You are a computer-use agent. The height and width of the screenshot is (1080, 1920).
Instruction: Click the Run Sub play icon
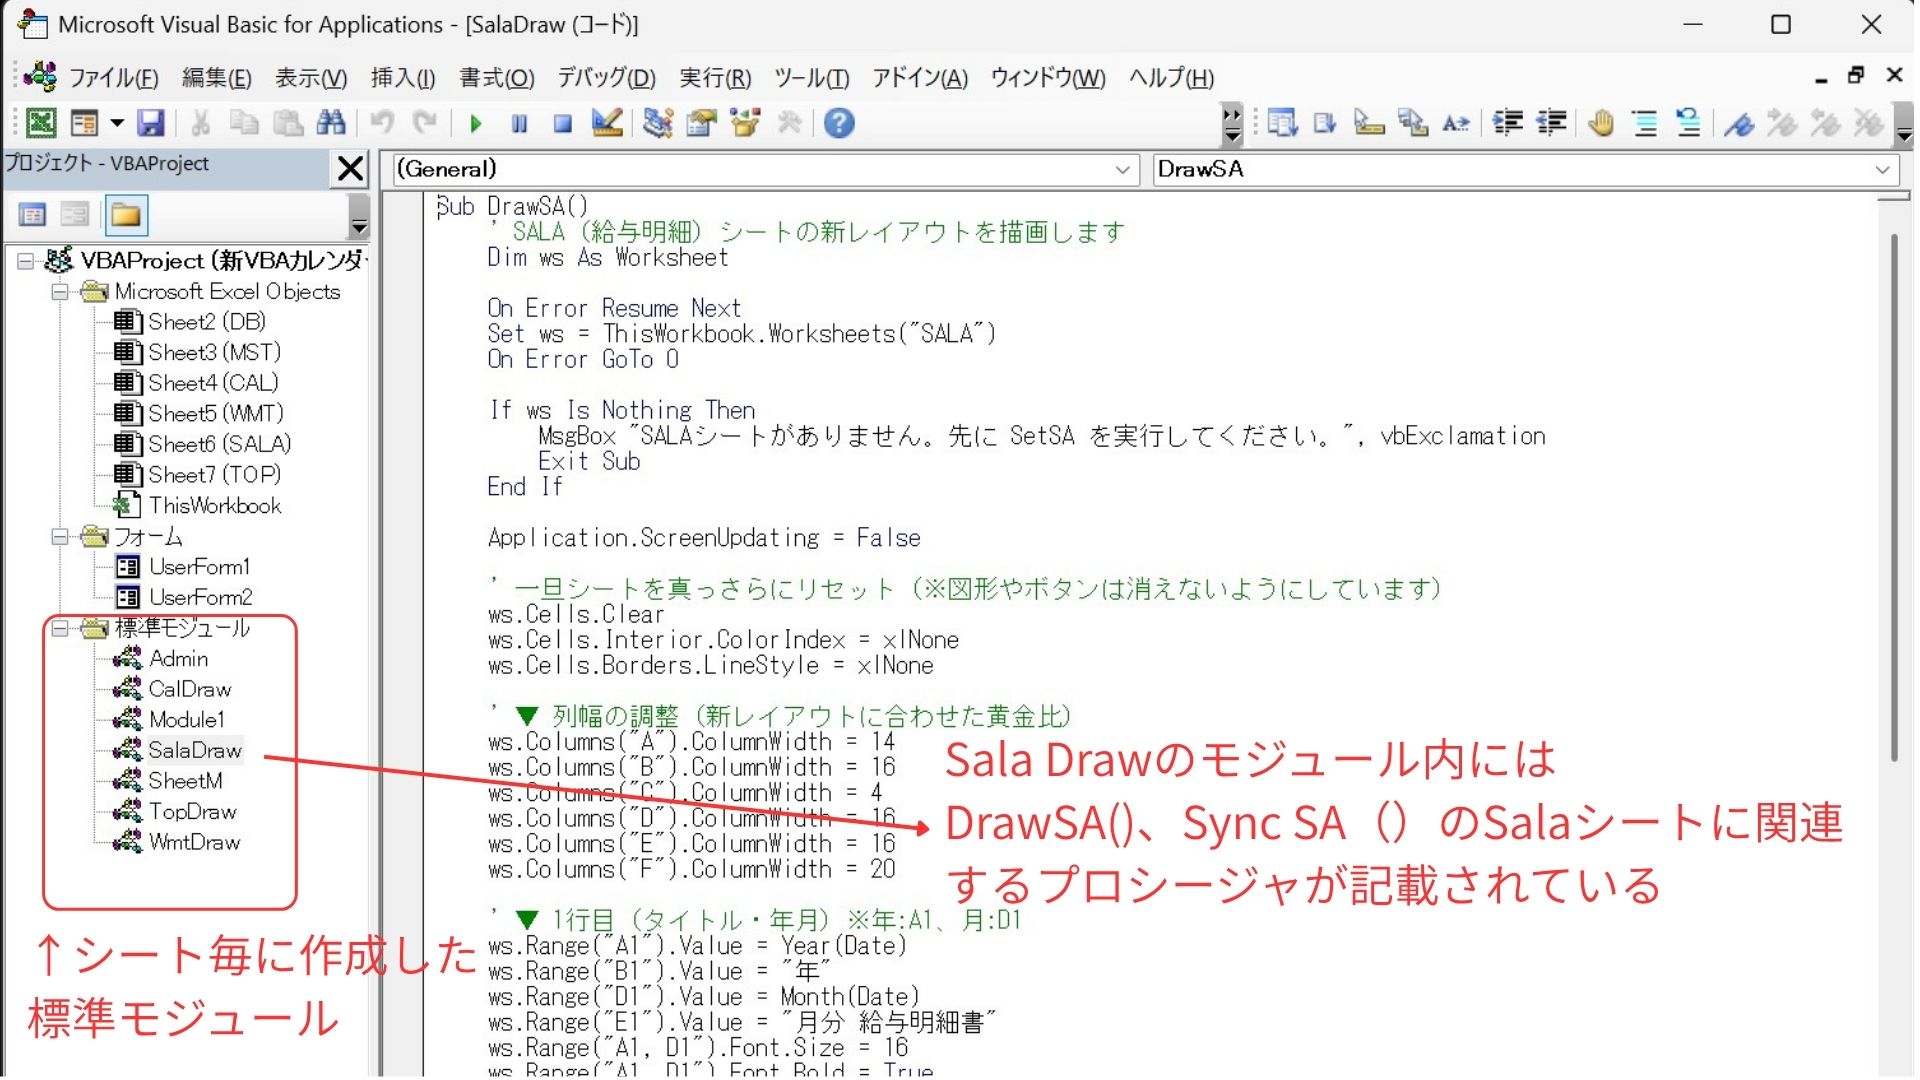[476, 124]
